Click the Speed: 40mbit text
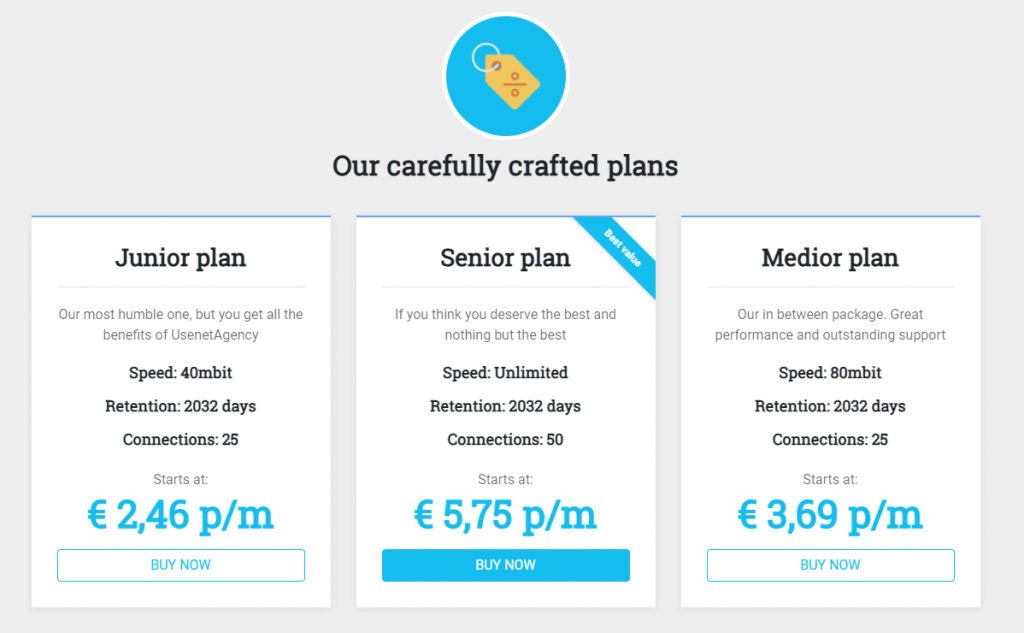Viewport: 1024px width, 633px height. [180, 373]
